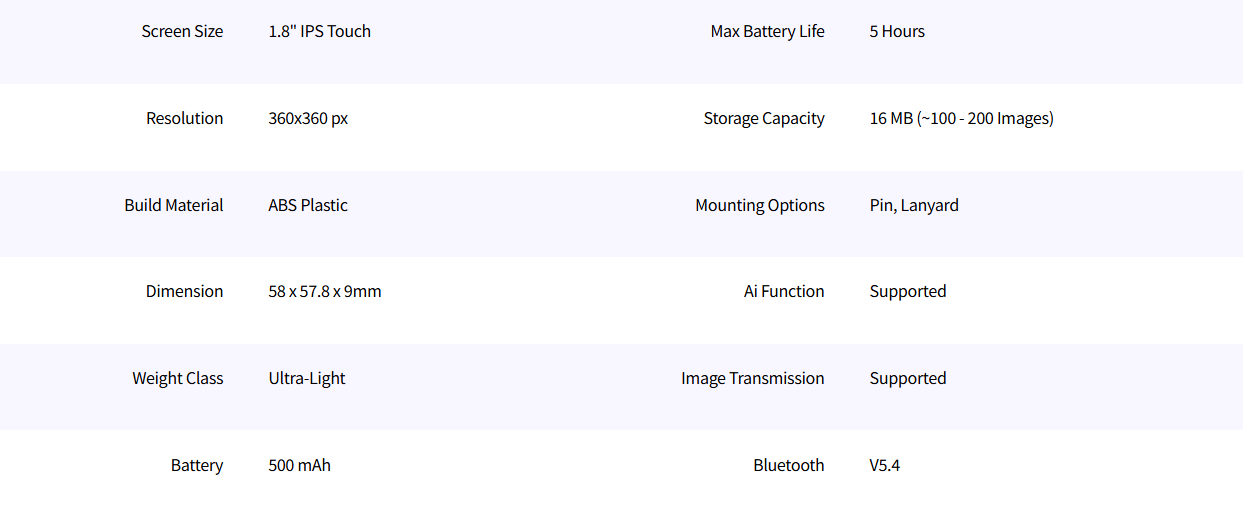1243x512 pixels.
Task: Select the 5 Hours value
Action: tap(897, 31)
